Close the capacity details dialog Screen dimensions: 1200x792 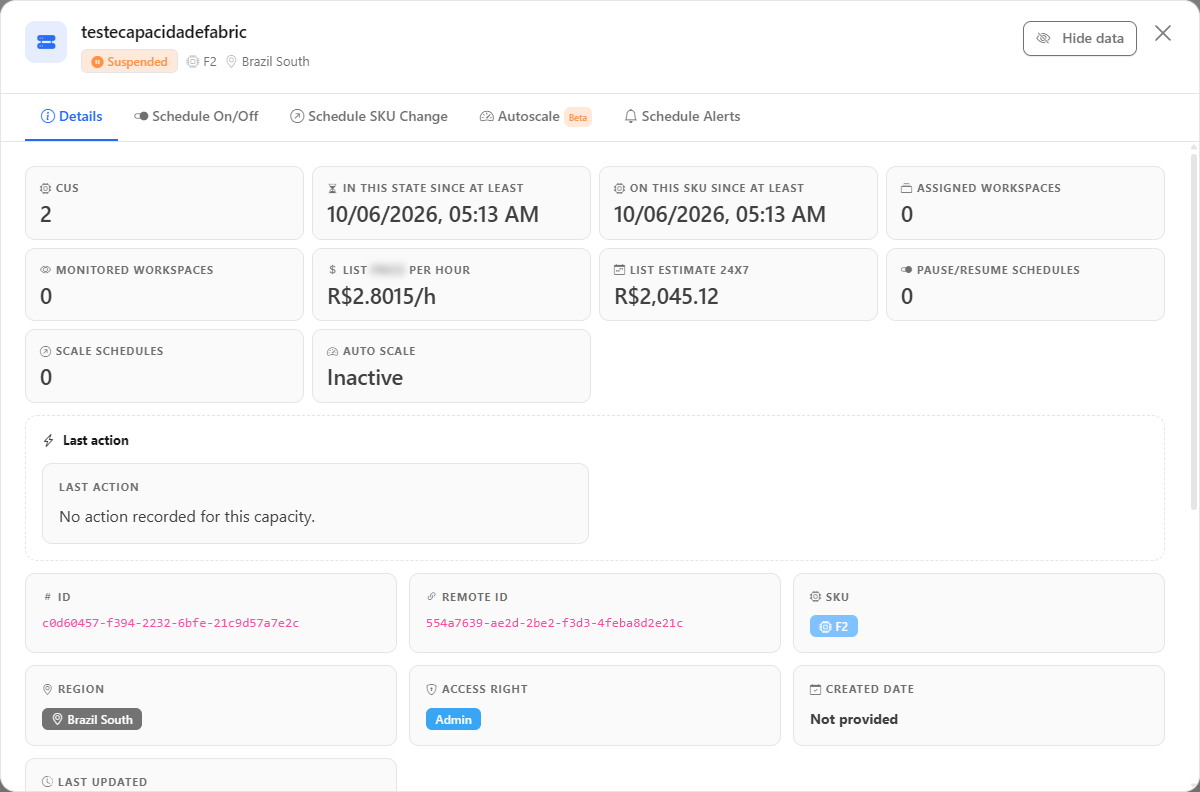1163,33
